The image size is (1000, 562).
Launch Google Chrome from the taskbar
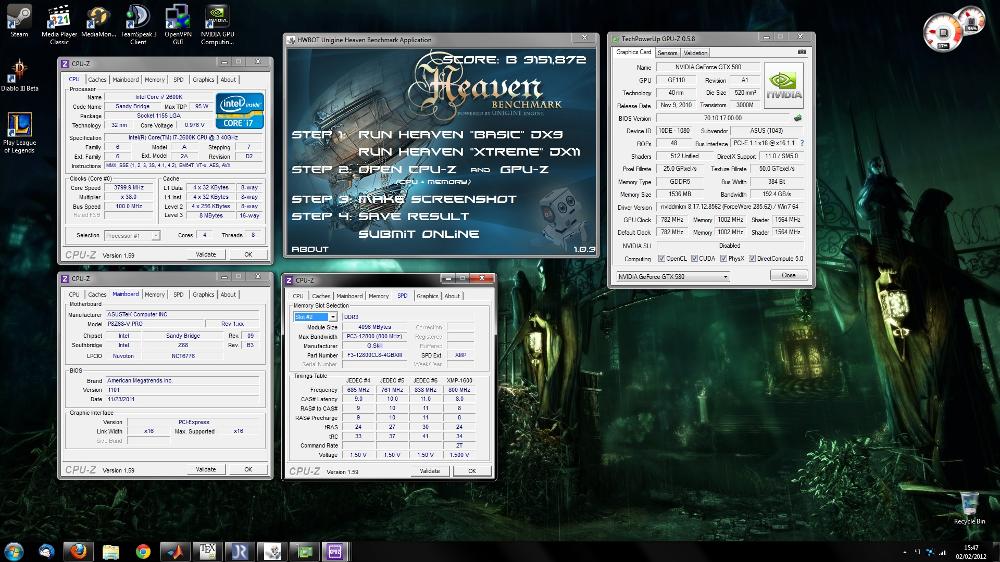pyautogui.click(x=143, y=551)
